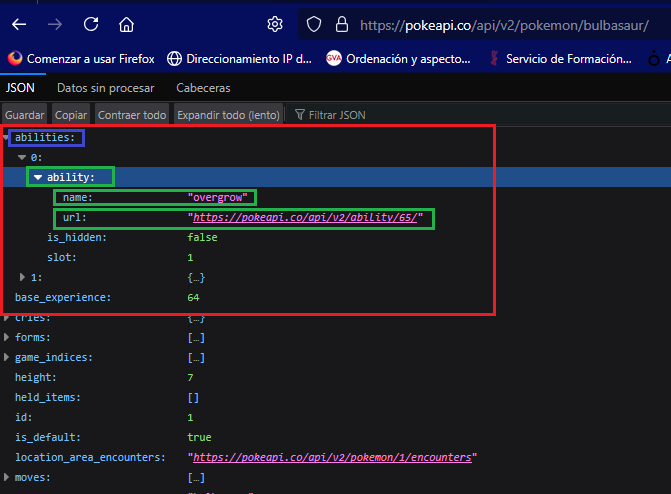Switch to the JSON tab
Screen dimensions: 671x494
20,88
